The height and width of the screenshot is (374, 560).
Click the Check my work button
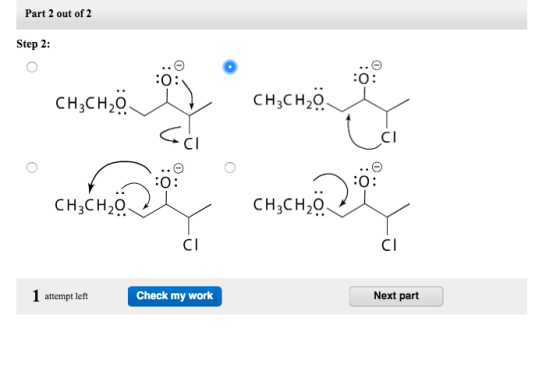click(x=175, y=296)
